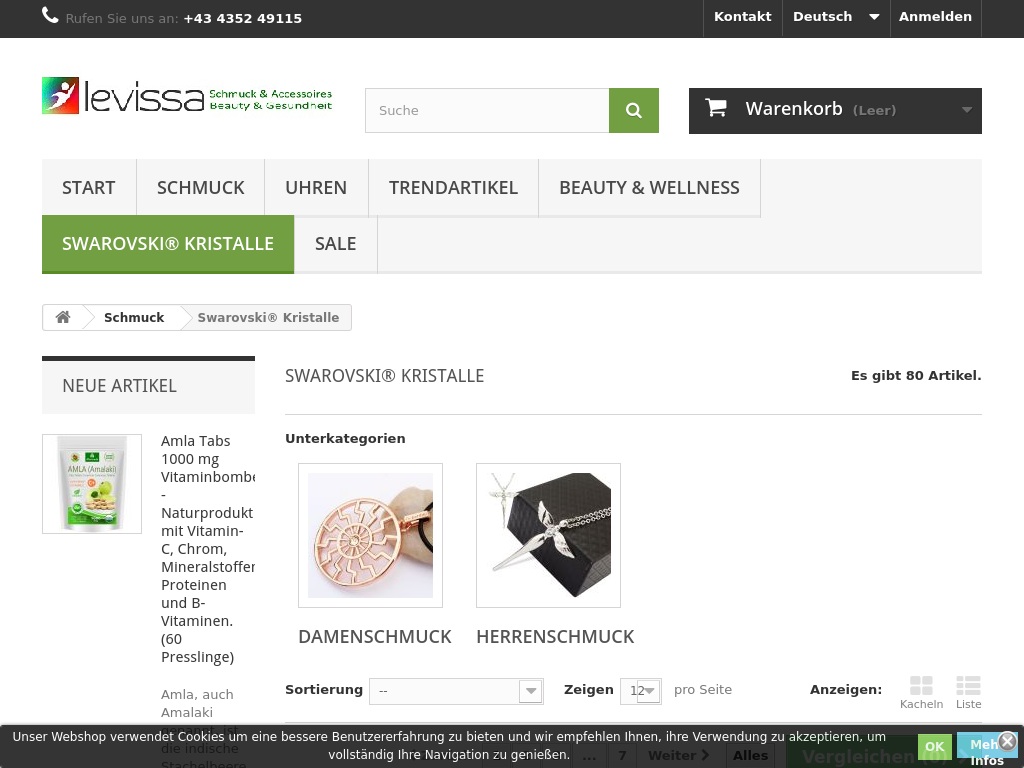Switch to Liste list view
This screenshot has width=1024, height=768.
968,691
